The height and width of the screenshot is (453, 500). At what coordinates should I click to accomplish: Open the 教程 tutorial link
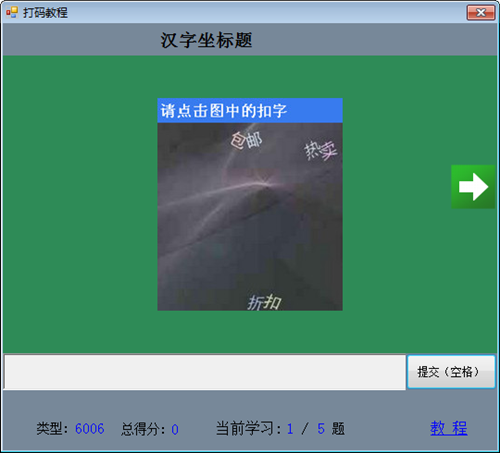(x=449, y=428)
